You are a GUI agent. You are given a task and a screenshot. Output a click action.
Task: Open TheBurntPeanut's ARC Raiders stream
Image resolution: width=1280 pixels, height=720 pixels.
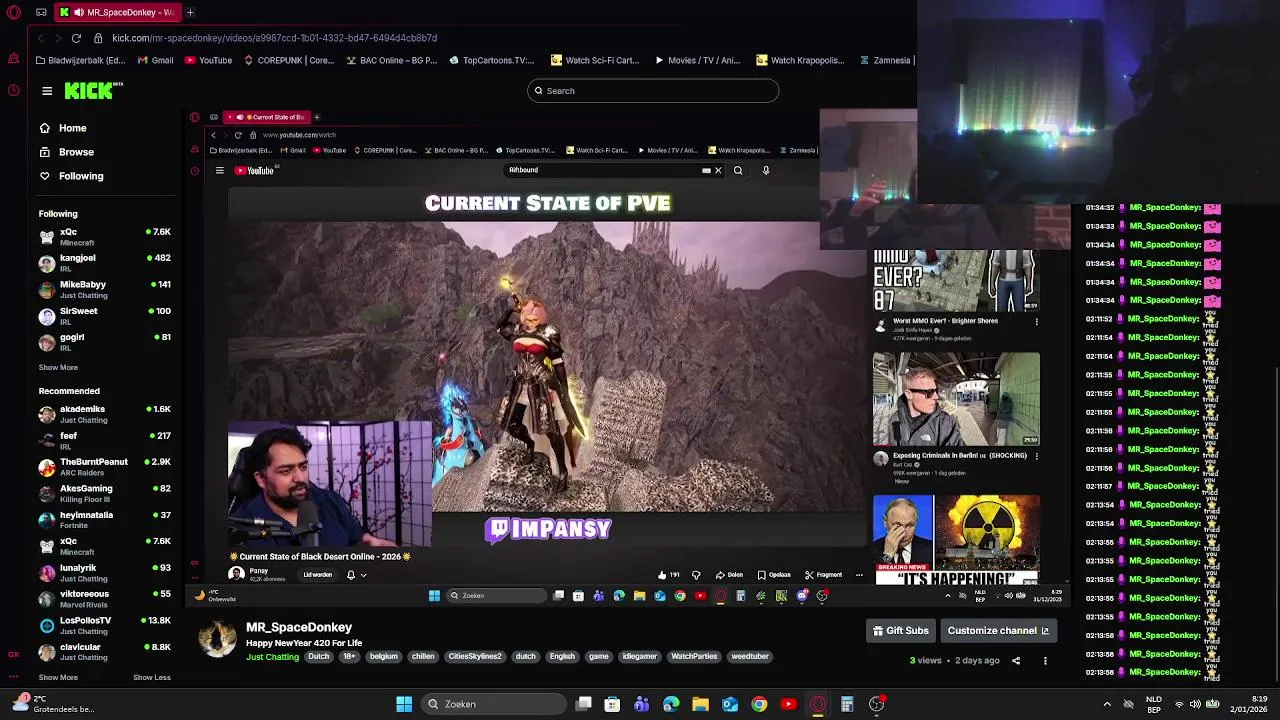104,467
